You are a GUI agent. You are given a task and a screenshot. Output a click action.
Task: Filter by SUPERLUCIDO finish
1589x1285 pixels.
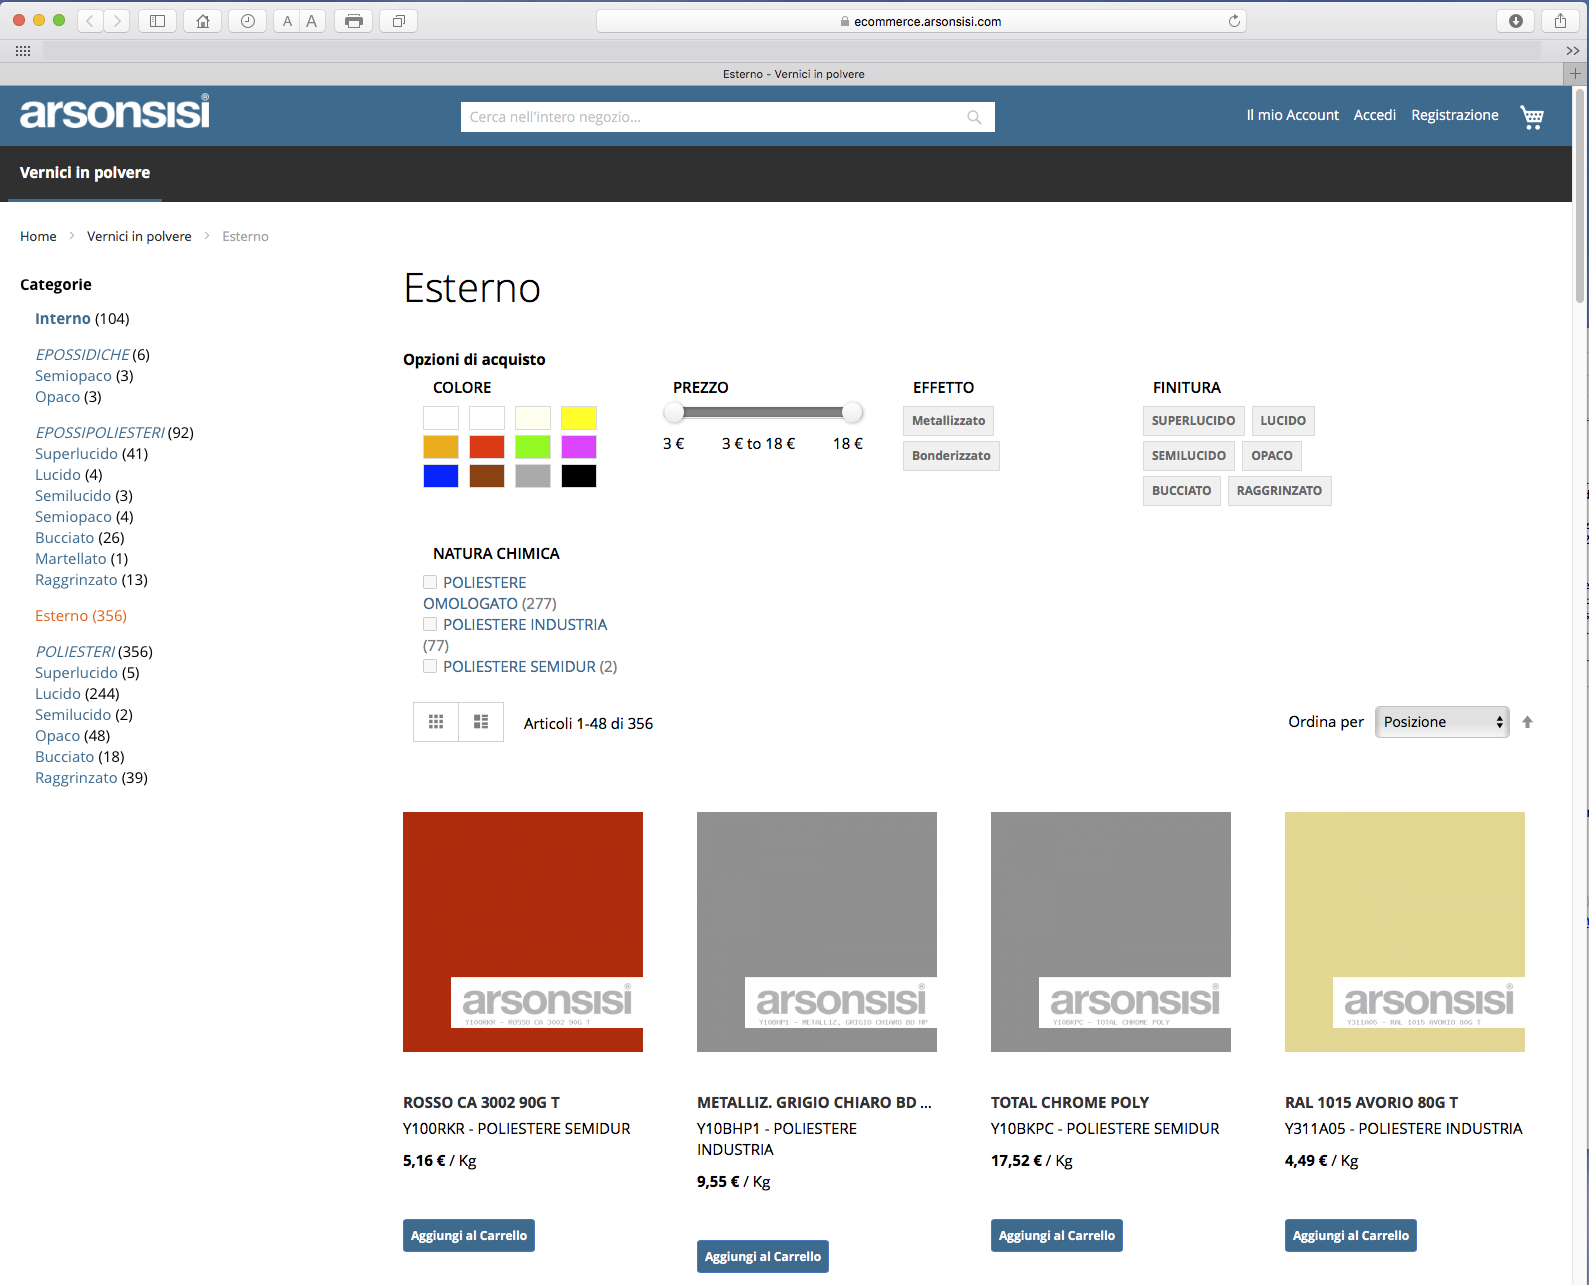tap(1193, 421)
